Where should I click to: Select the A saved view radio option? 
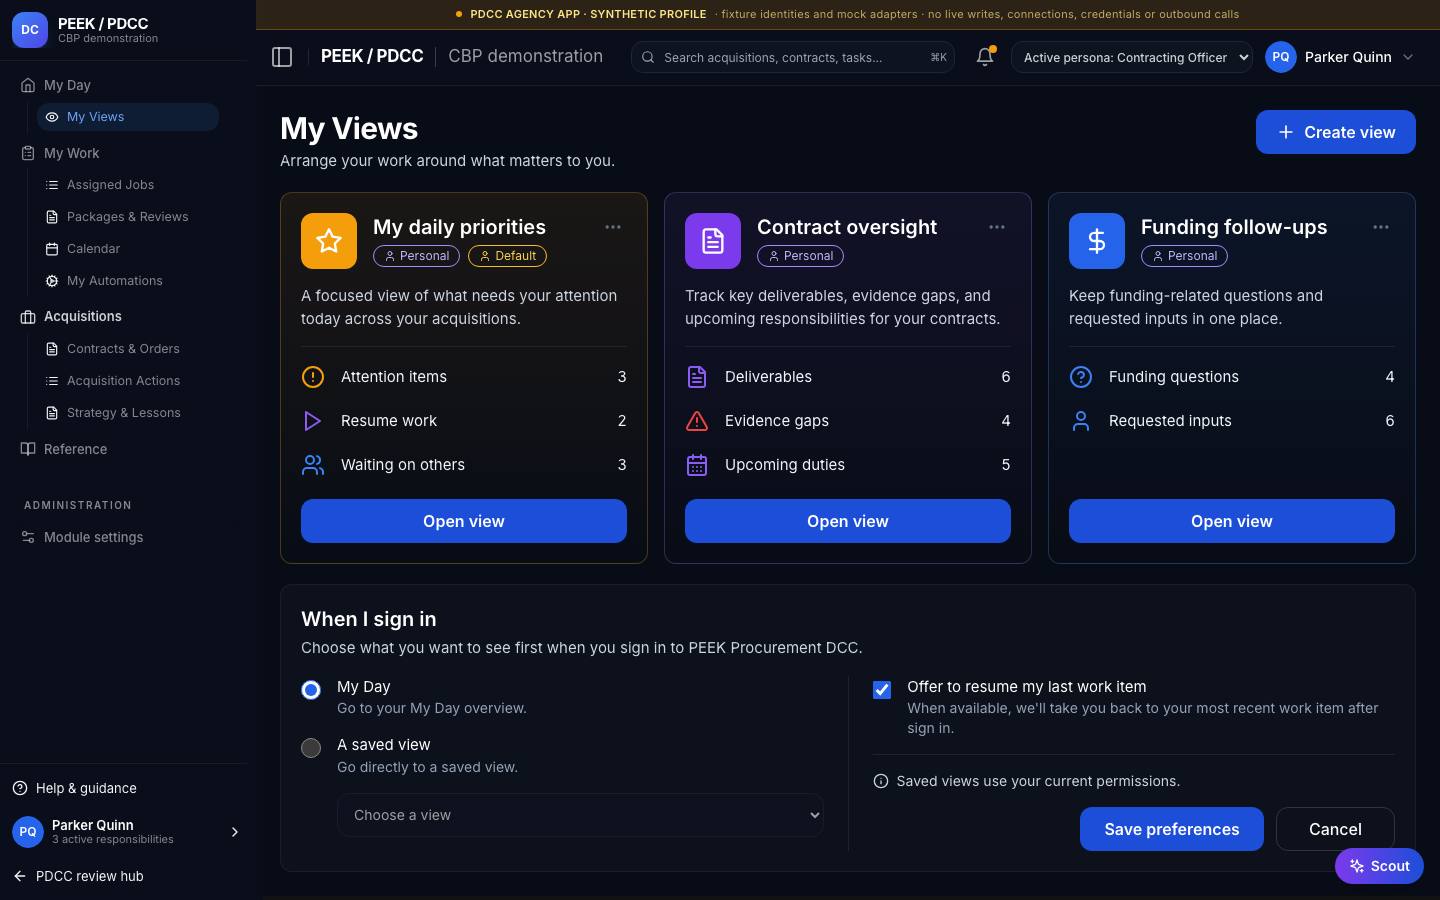coord(311,748)
